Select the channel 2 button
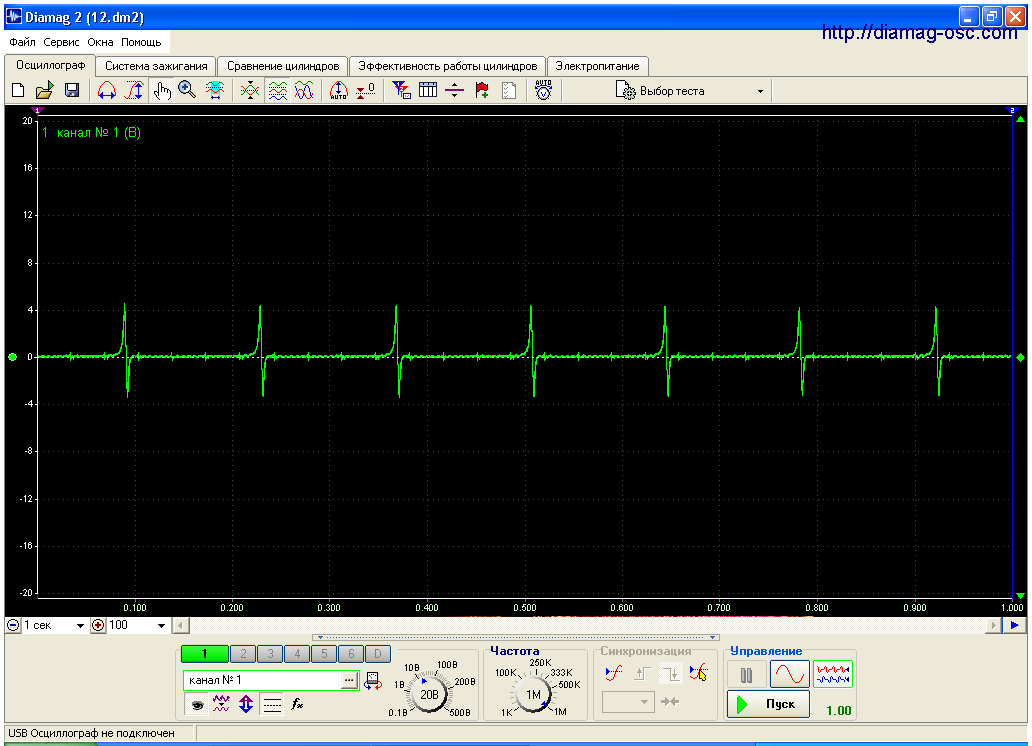1032x746 pixels. 244,654
